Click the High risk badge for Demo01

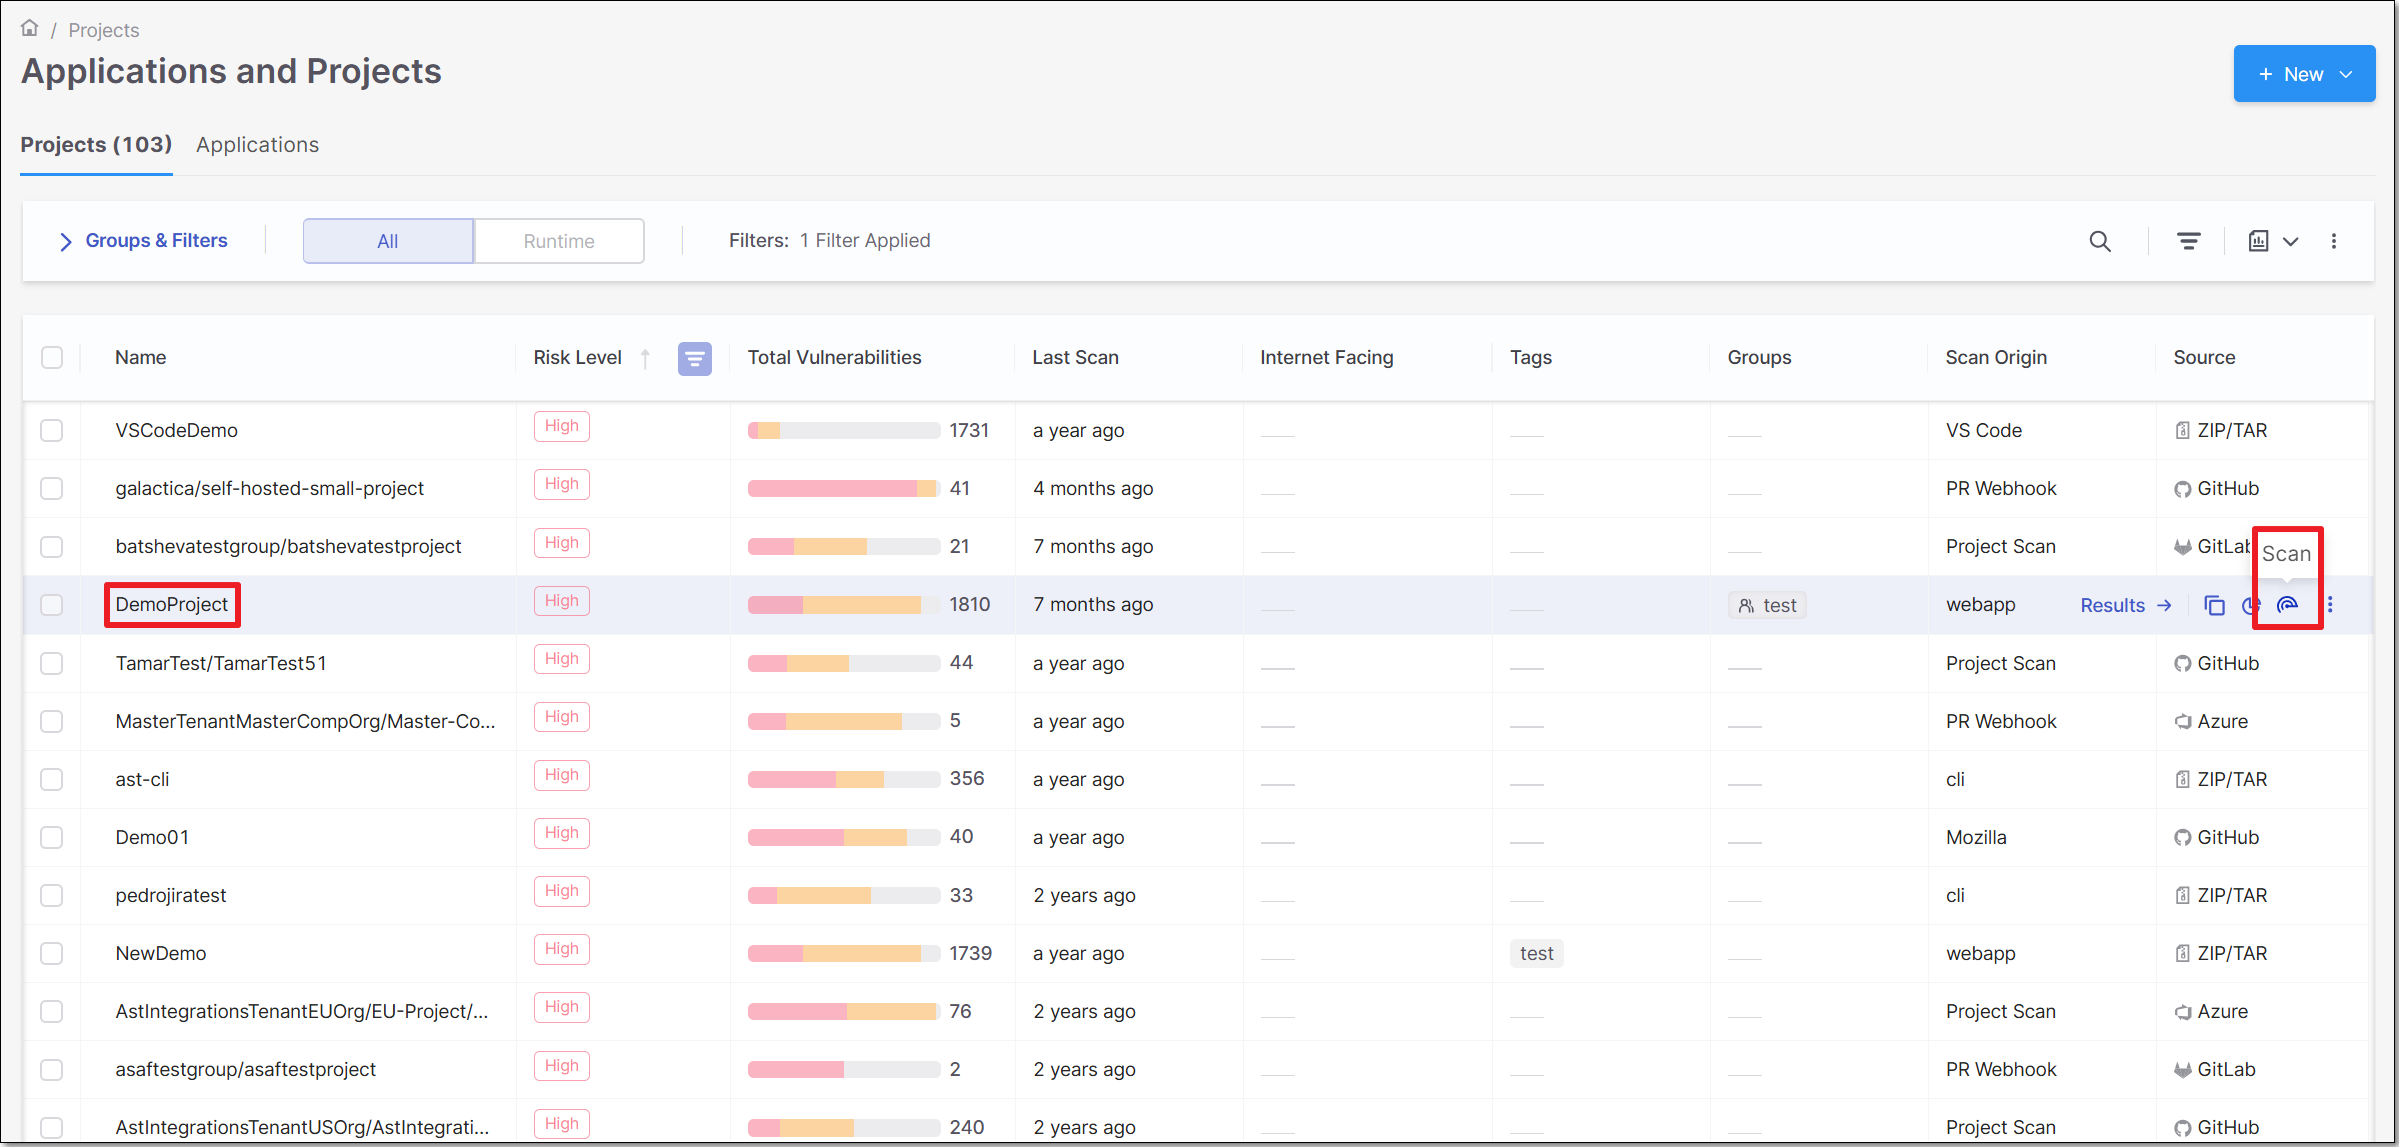[562, 833]
